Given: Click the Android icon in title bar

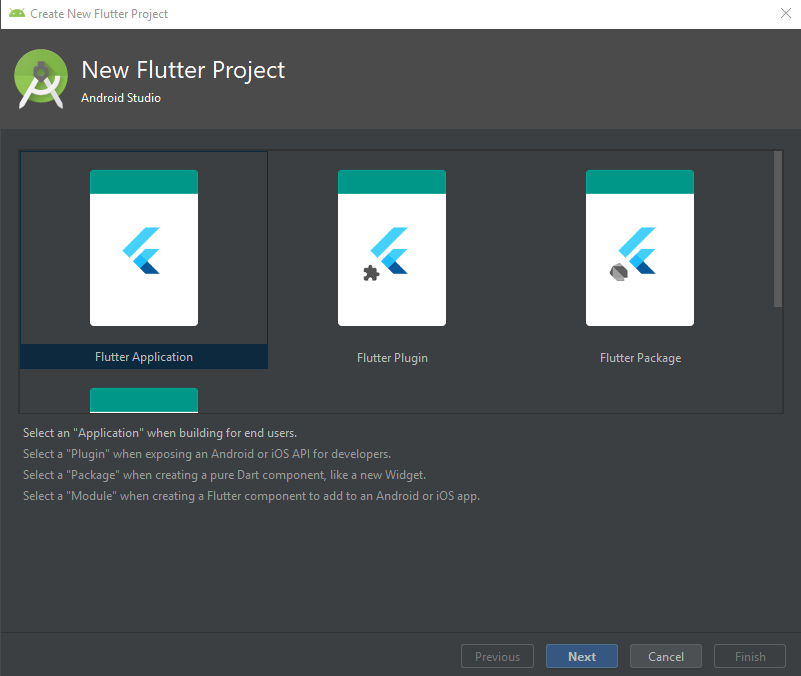Looking at the screenshot, I should (17, 13).
